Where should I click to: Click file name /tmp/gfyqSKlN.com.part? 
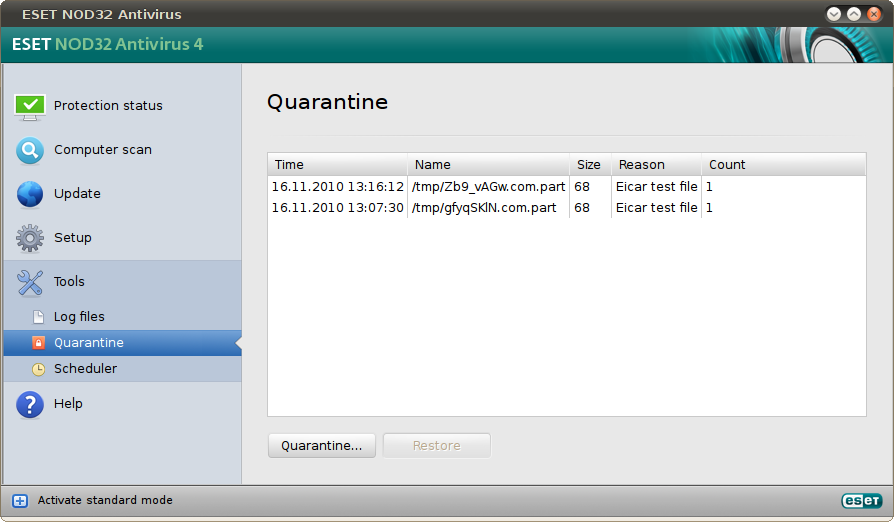coord(484,208)
